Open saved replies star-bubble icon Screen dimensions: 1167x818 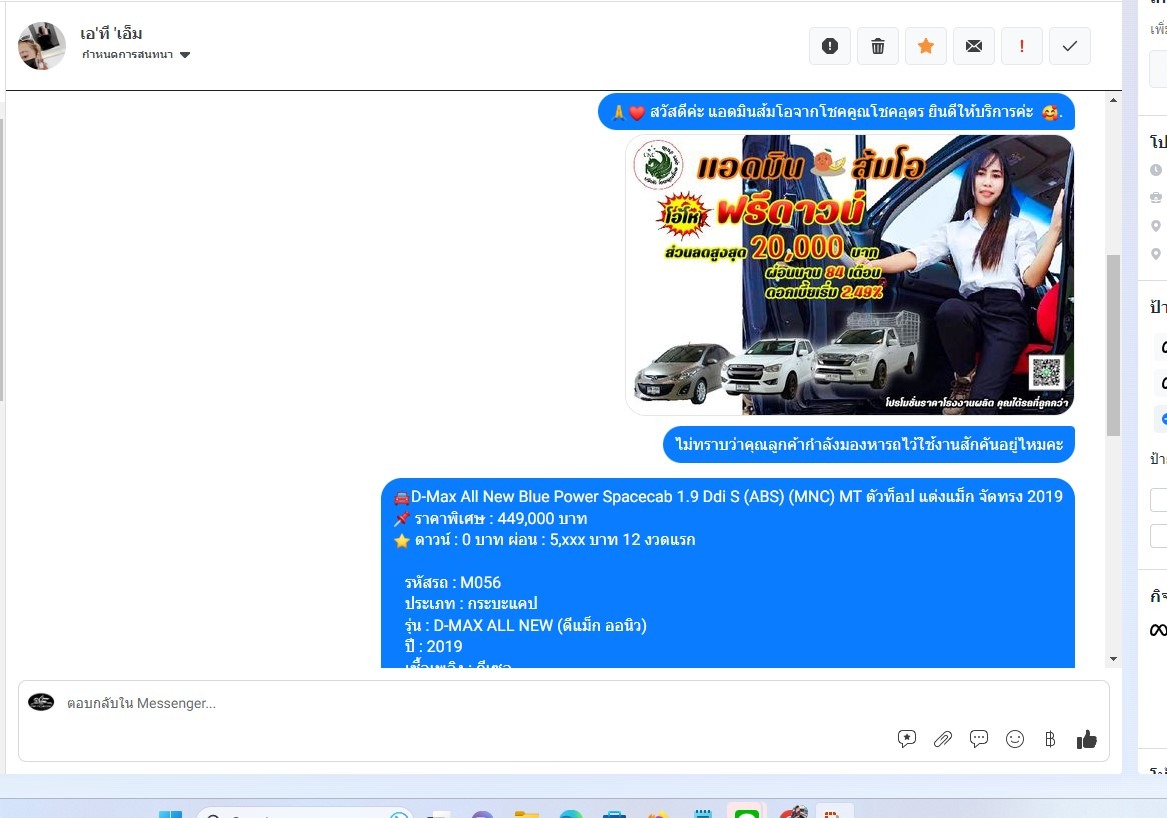[x=907, y=738]
